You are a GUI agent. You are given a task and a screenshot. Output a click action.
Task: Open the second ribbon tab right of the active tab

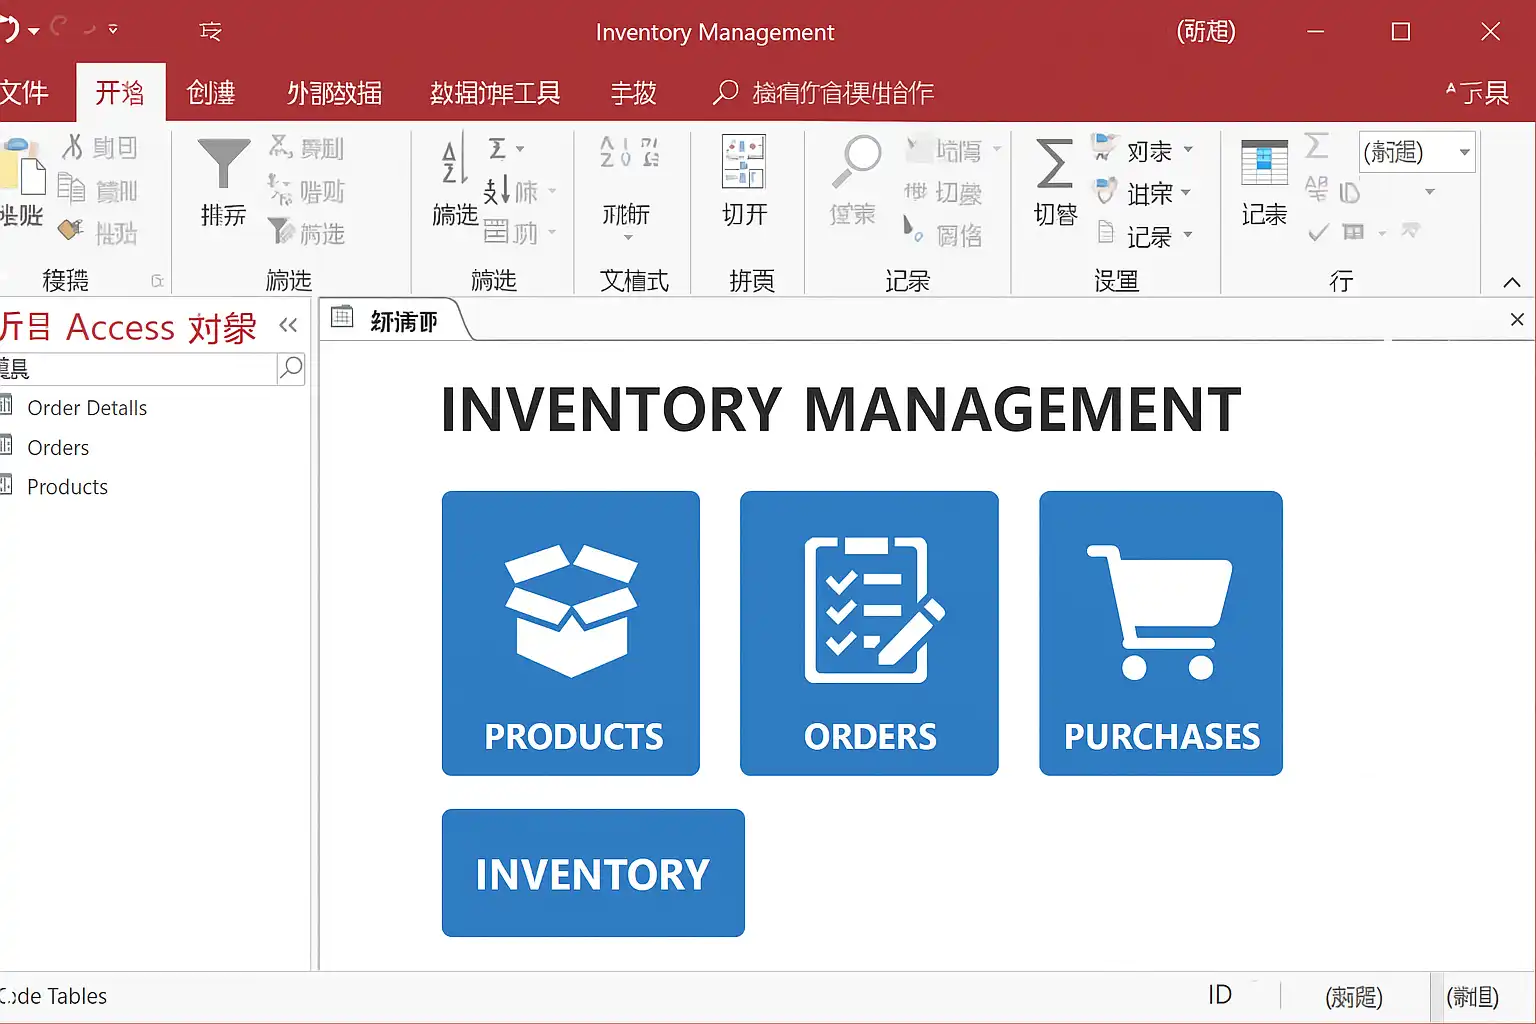(x=334, y=93)
